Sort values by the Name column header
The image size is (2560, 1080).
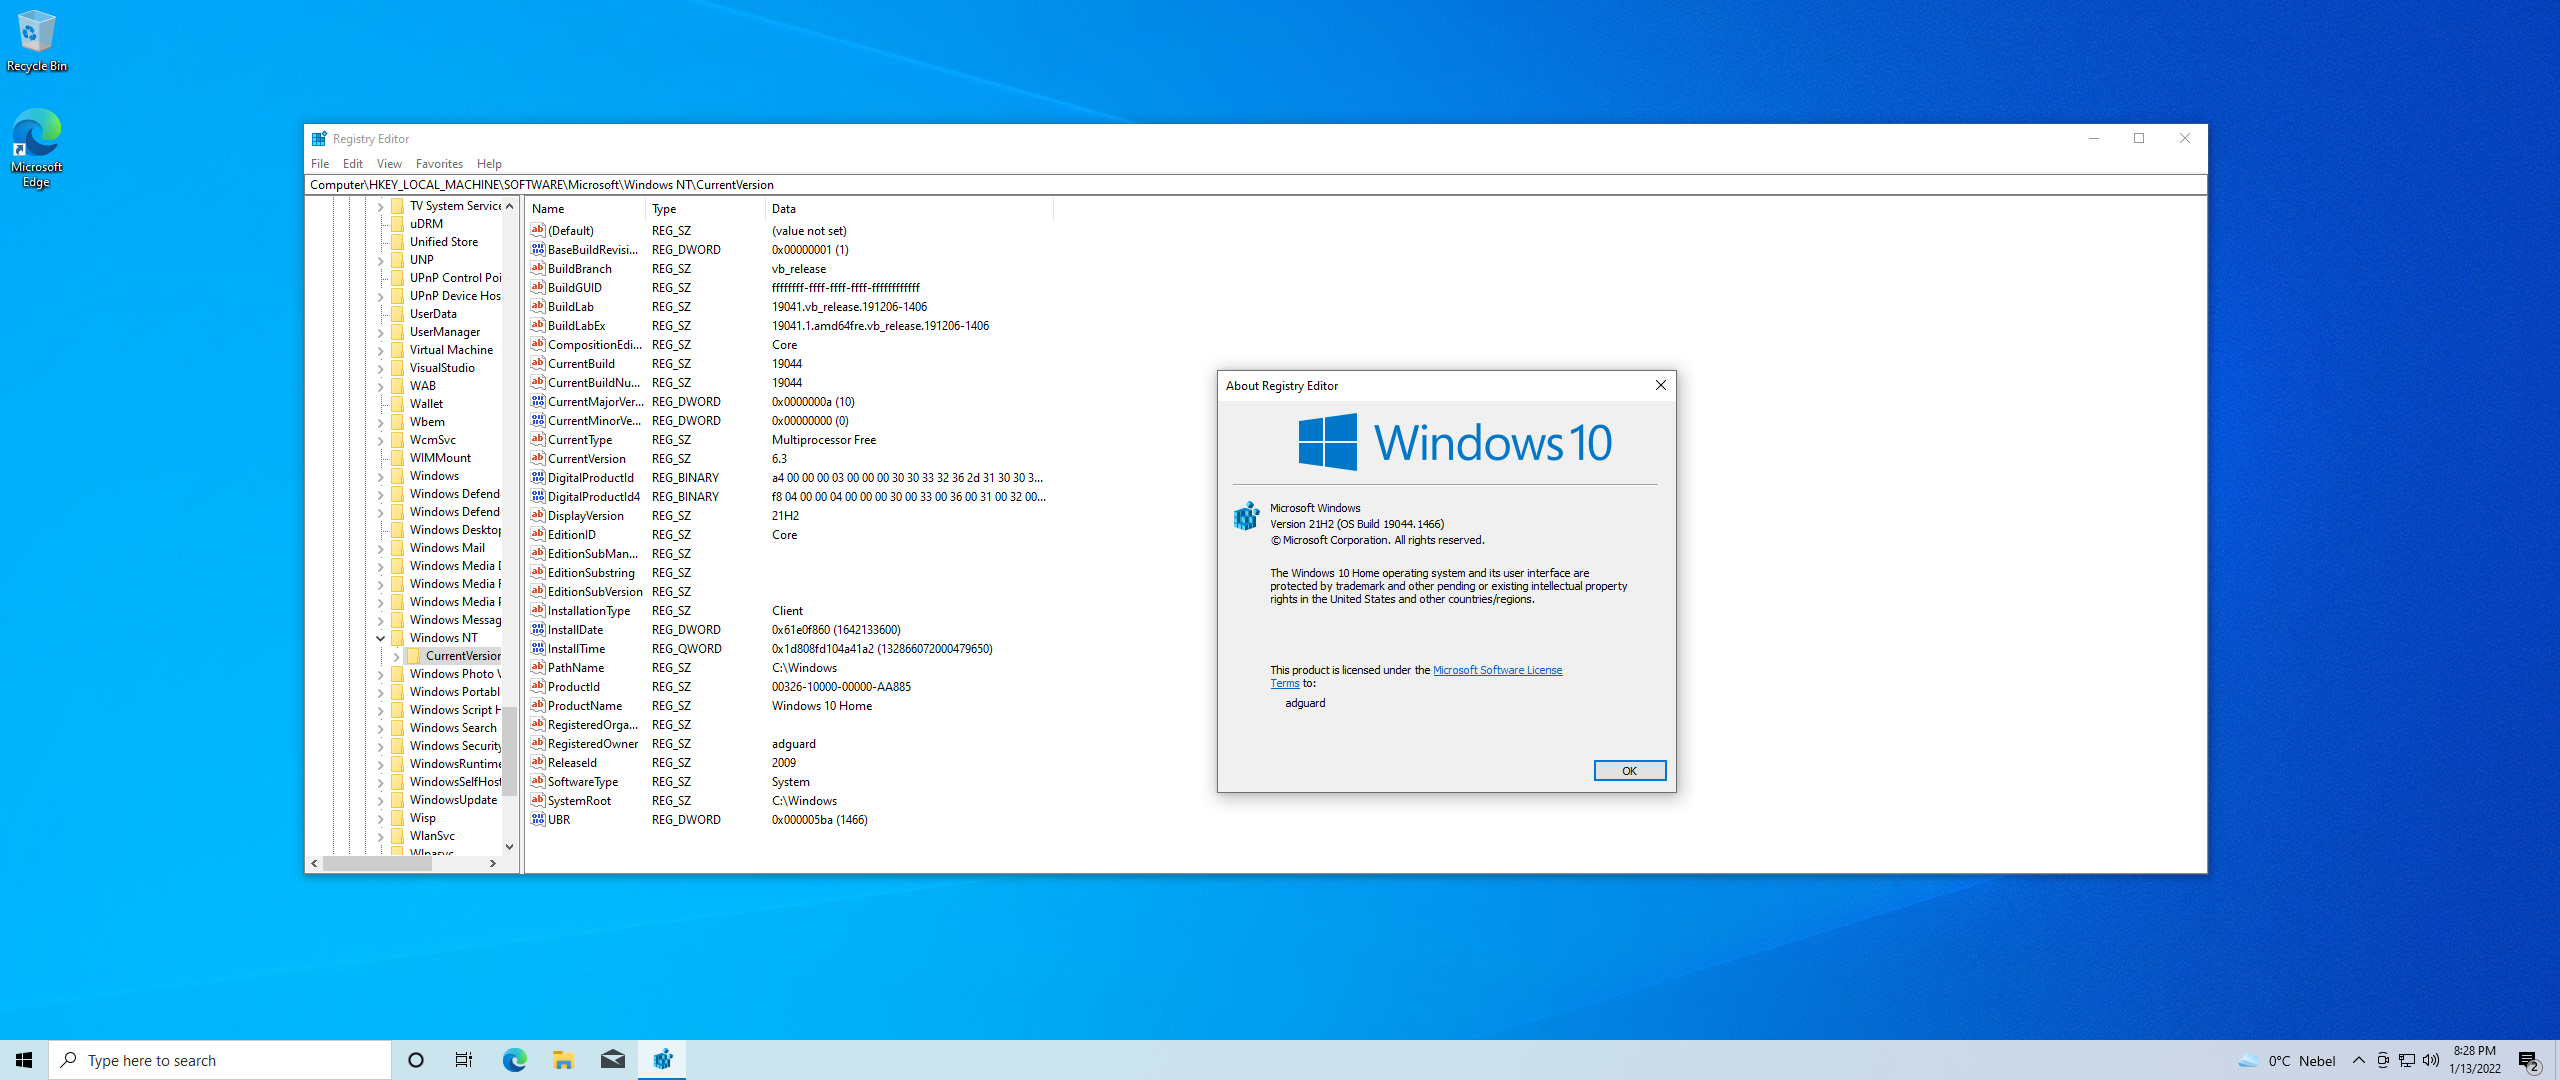[587, 209]
